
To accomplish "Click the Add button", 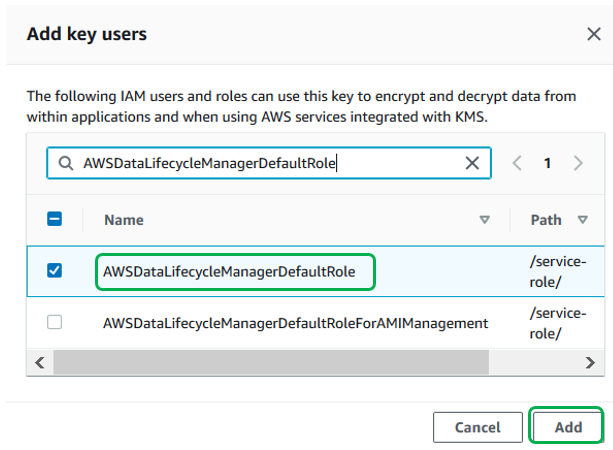I will point(568,427).
